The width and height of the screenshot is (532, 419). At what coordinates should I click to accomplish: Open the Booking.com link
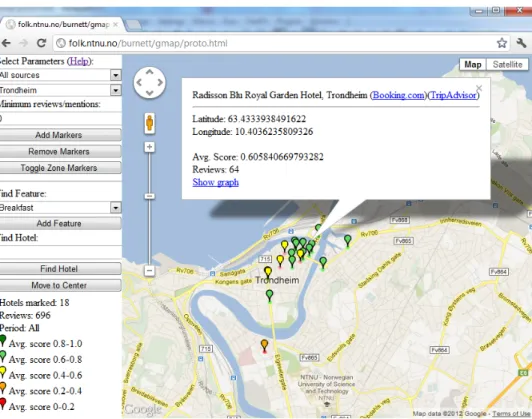tap(398, 95)
